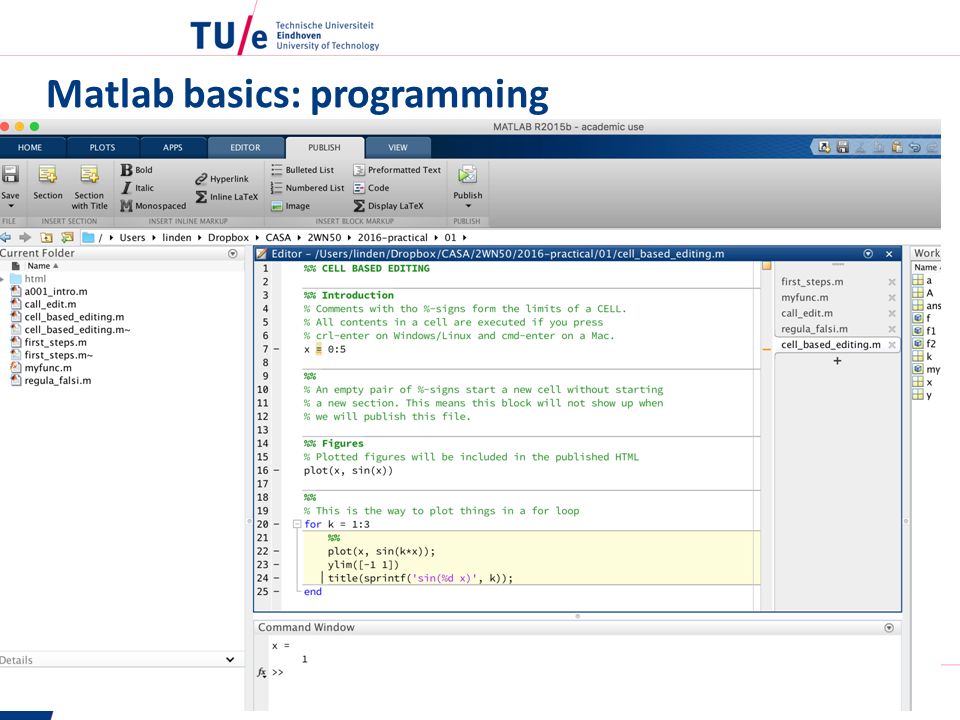Go back with the blue back arrow

pos(6,238)
